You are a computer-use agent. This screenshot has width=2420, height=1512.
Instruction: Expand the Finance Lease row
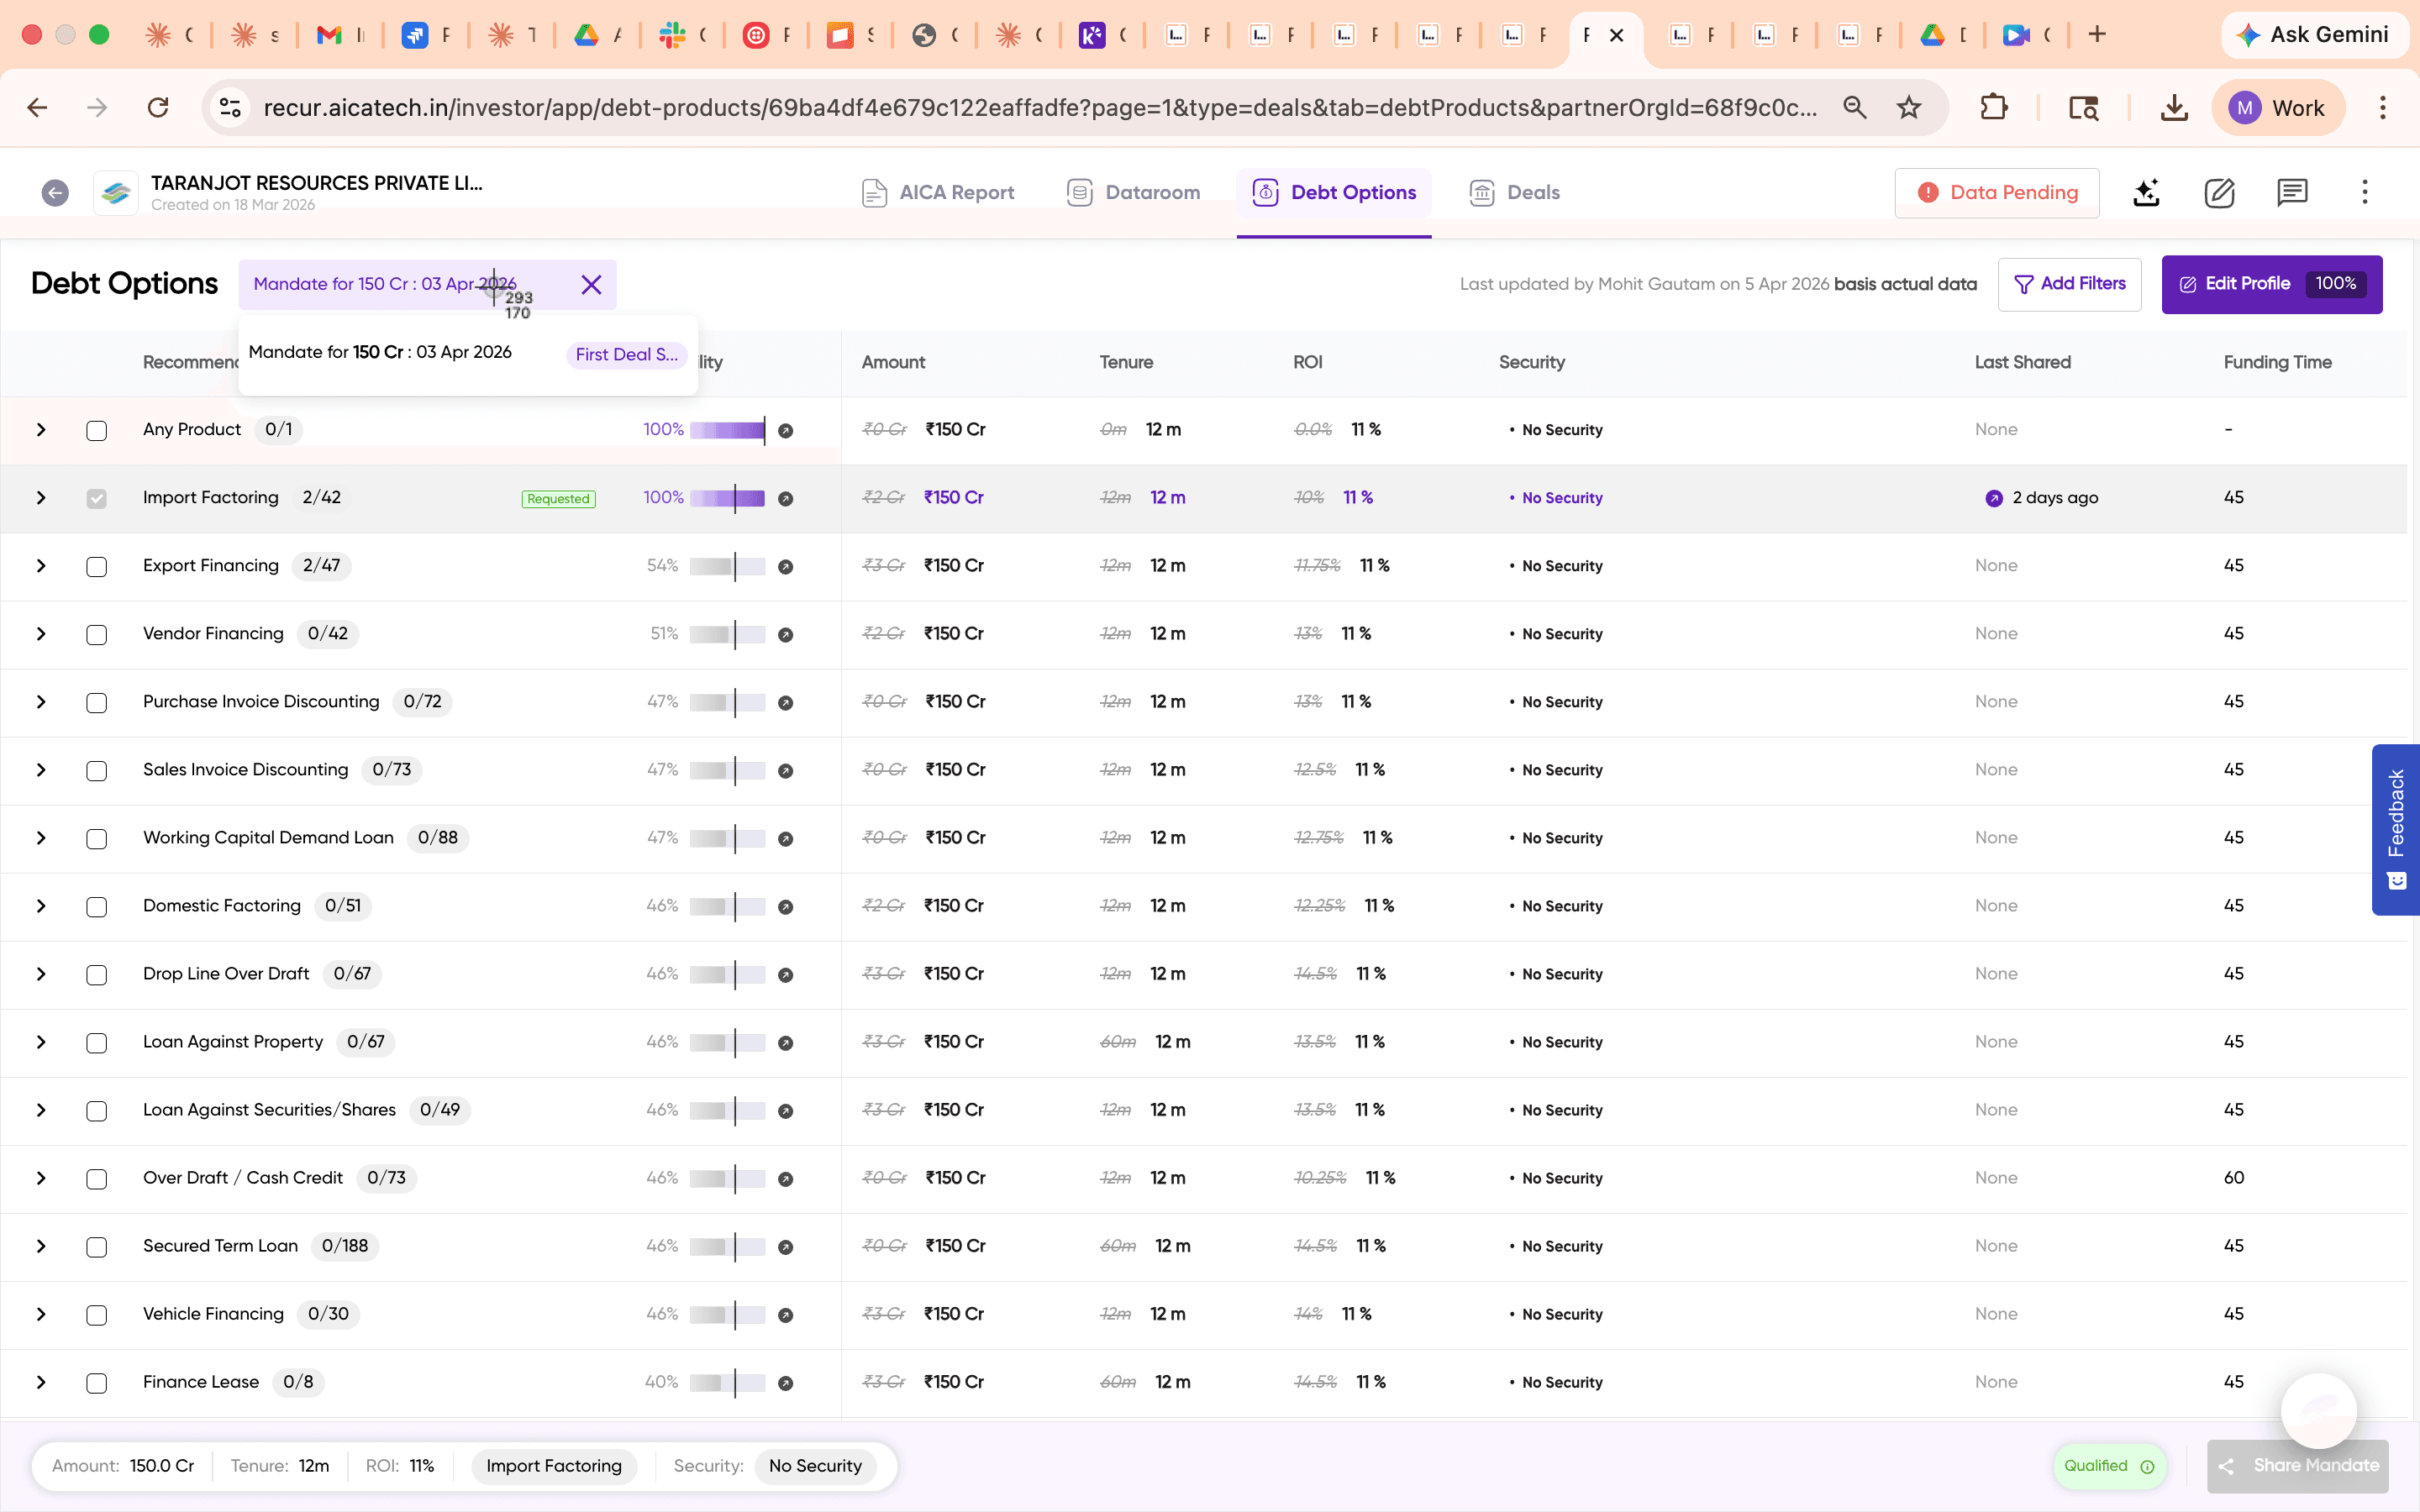coord(40,1383)
